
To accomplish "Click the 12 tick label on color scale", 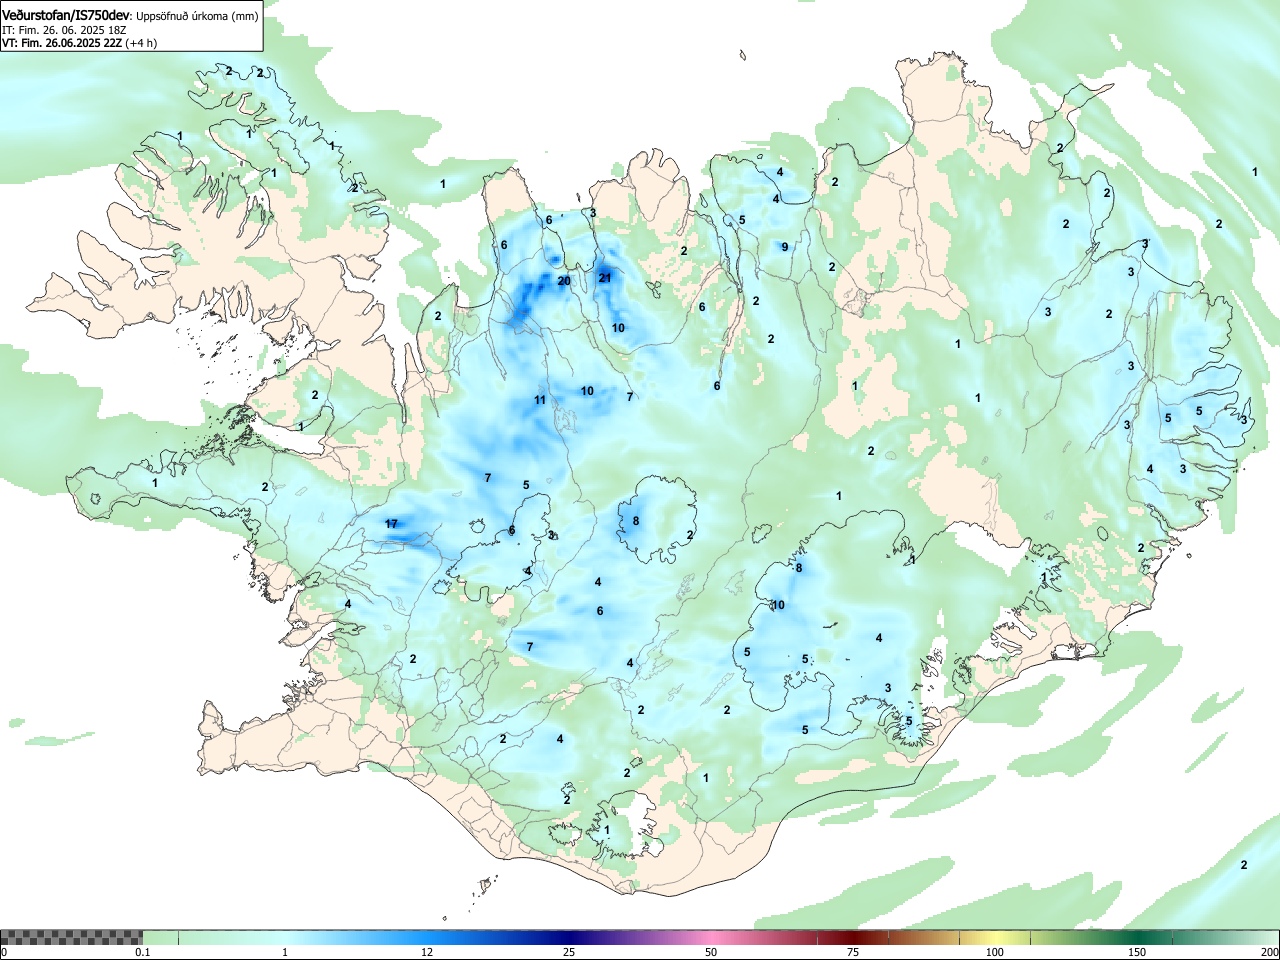I will coord(427,952).
